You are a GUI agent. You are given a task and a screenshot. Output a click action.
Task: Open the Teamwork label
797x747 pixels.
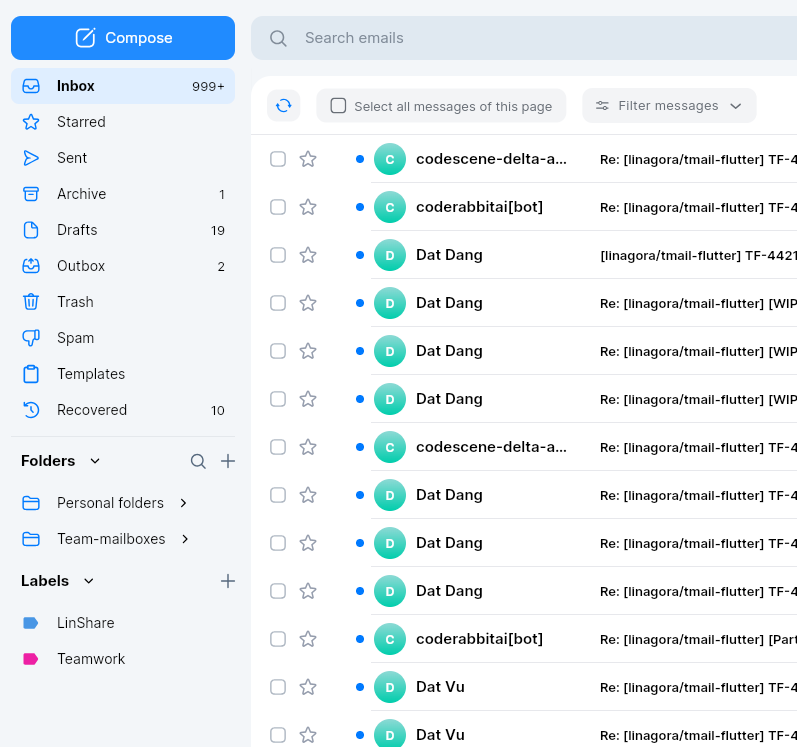[122, 659]
